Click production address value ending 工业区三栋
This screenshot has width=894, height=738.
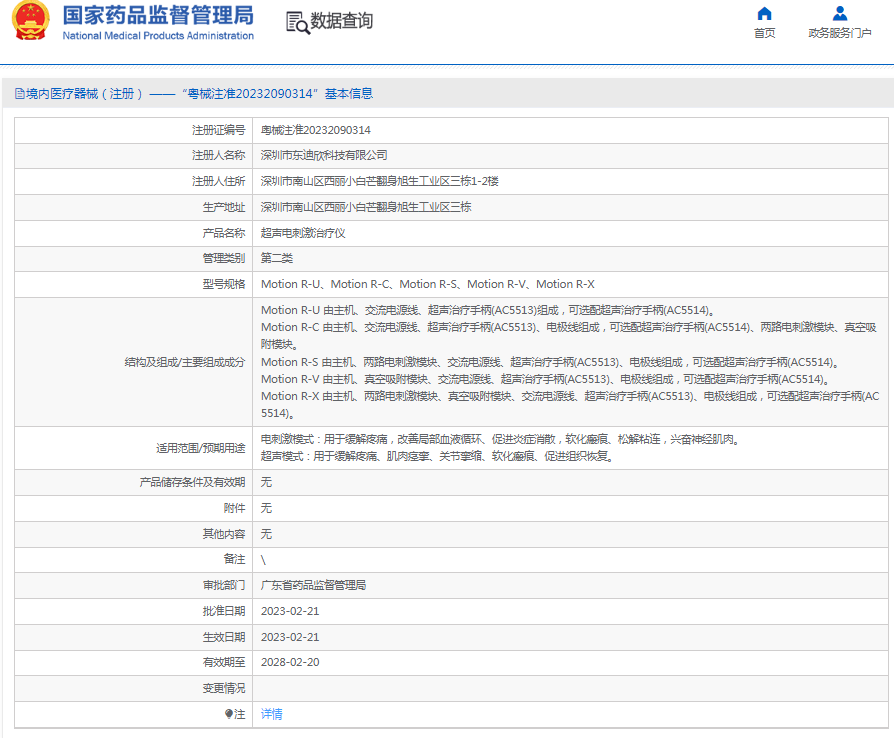[365, 207]
